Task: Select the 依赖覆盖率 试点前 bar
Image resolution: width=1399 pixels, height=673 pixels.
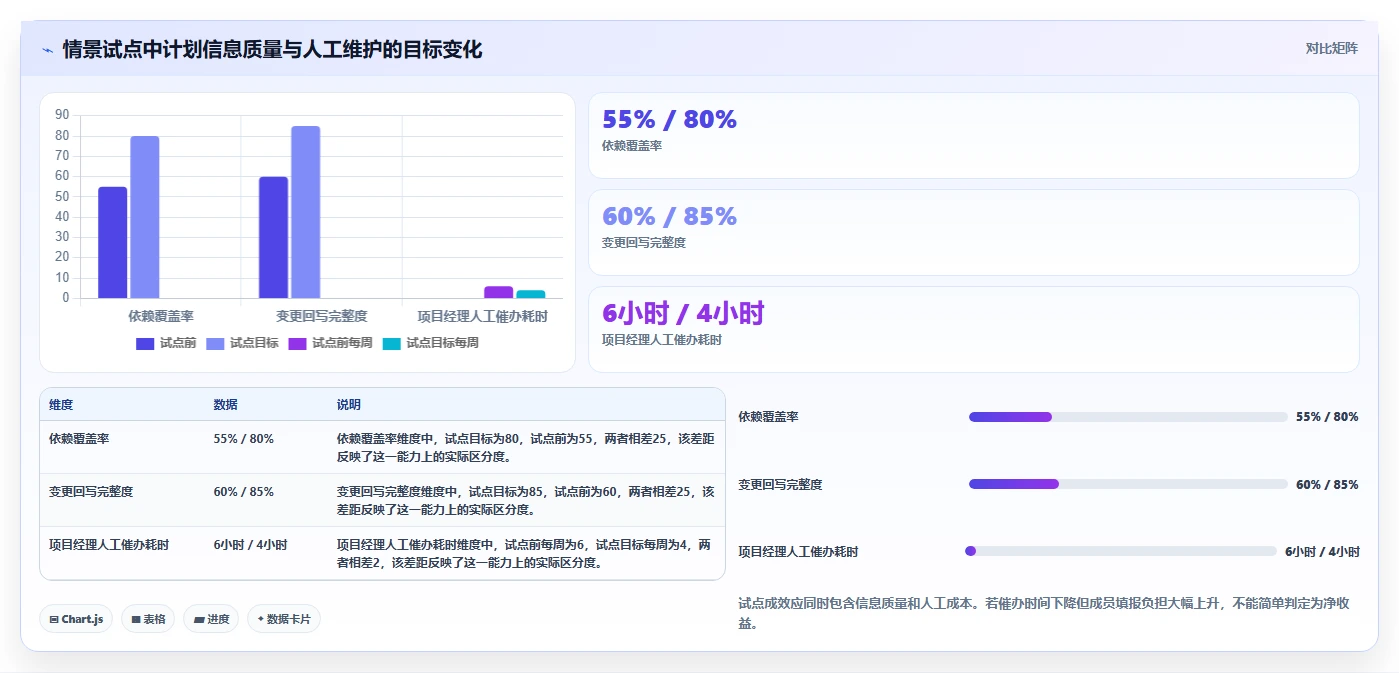Action: pyautogui.click(x=112, y=242)
